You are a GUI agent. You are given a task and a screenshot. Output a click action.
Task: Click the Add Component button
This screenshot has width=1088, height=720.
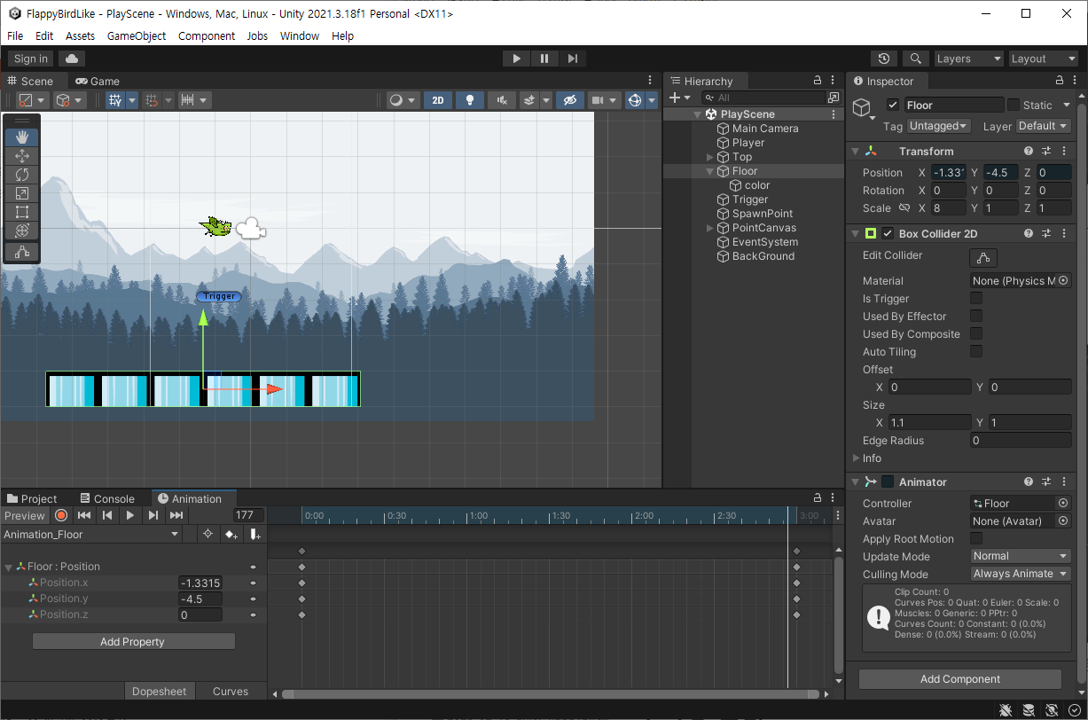(x=960, y=679)
